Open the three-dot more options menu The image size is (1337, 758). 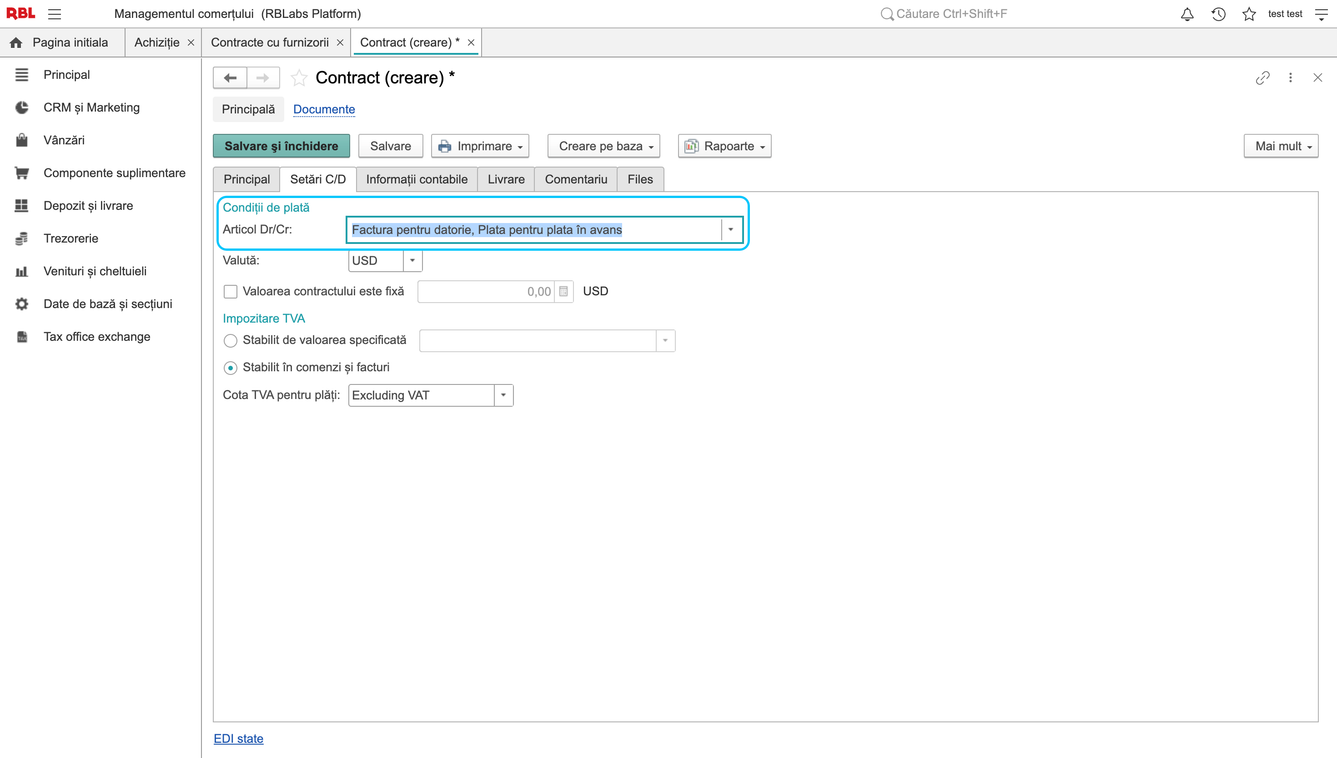point(1290,78)
